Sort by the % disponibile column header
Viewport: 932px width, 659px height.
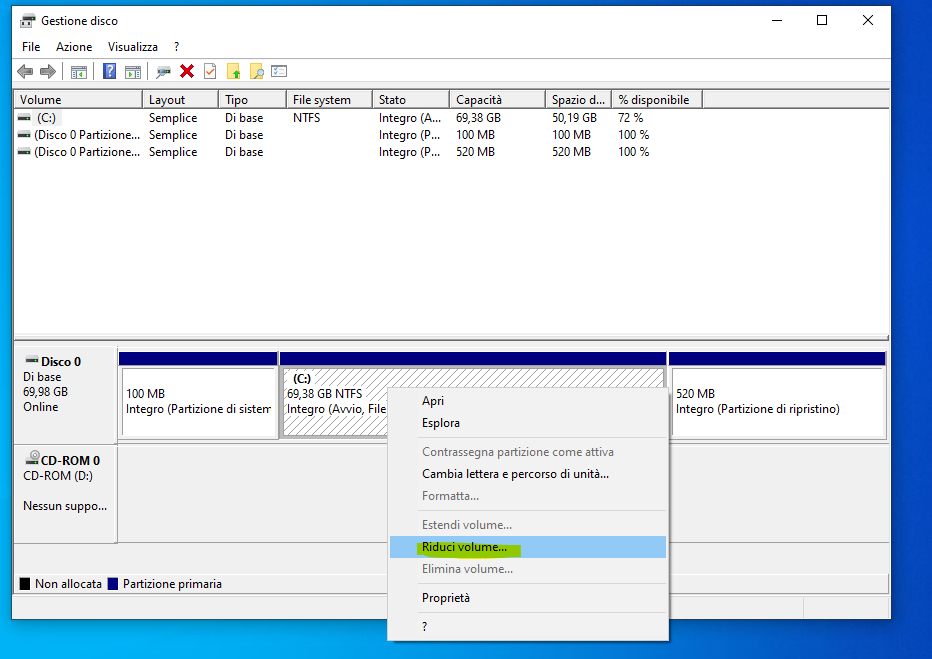click(657, 100)
